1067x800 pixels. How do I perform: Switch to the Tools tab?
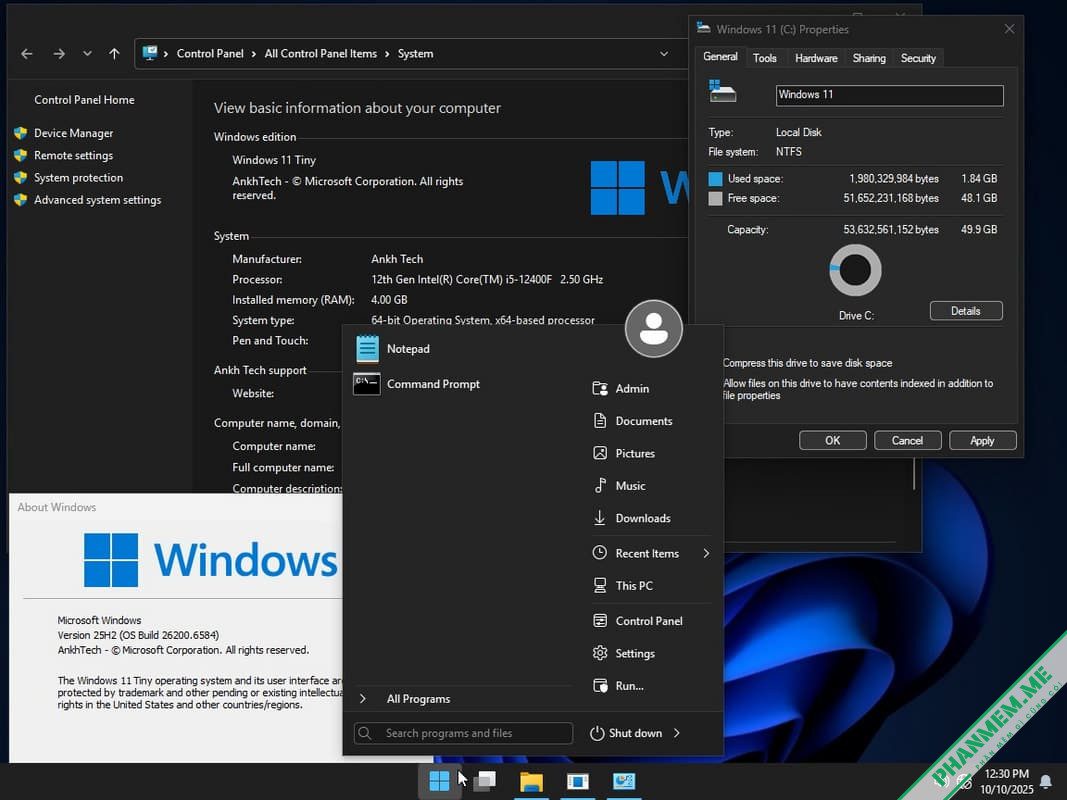click(x=764, y=59)
